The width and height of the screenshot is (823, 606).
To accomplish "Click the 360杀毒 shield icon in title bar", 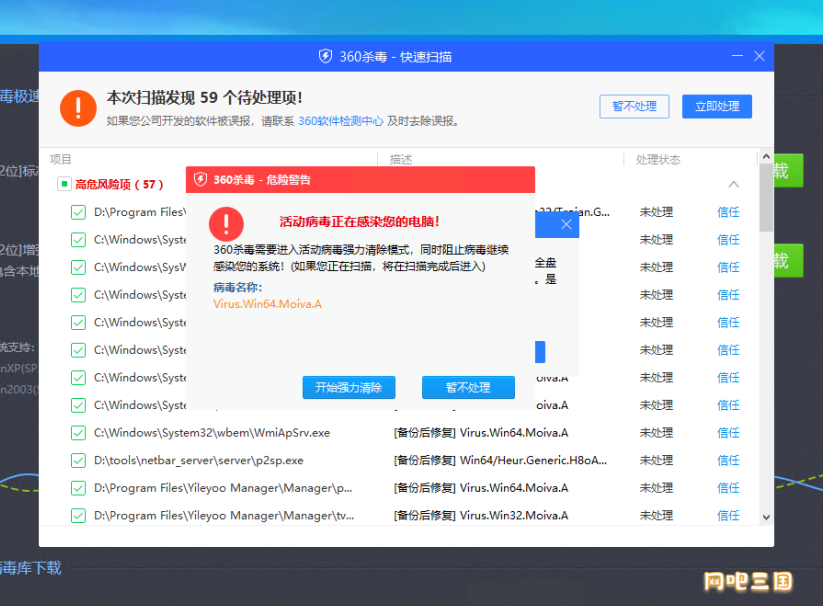I will [325, 56].
